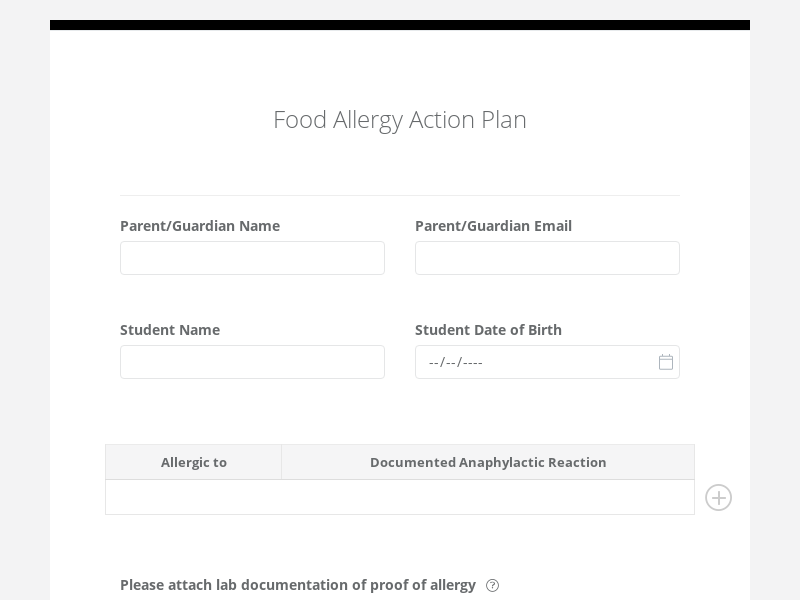This screenshot has width=800, height=600.
Task: Click the "Allergic to" column header
Action: click(194, 462)
